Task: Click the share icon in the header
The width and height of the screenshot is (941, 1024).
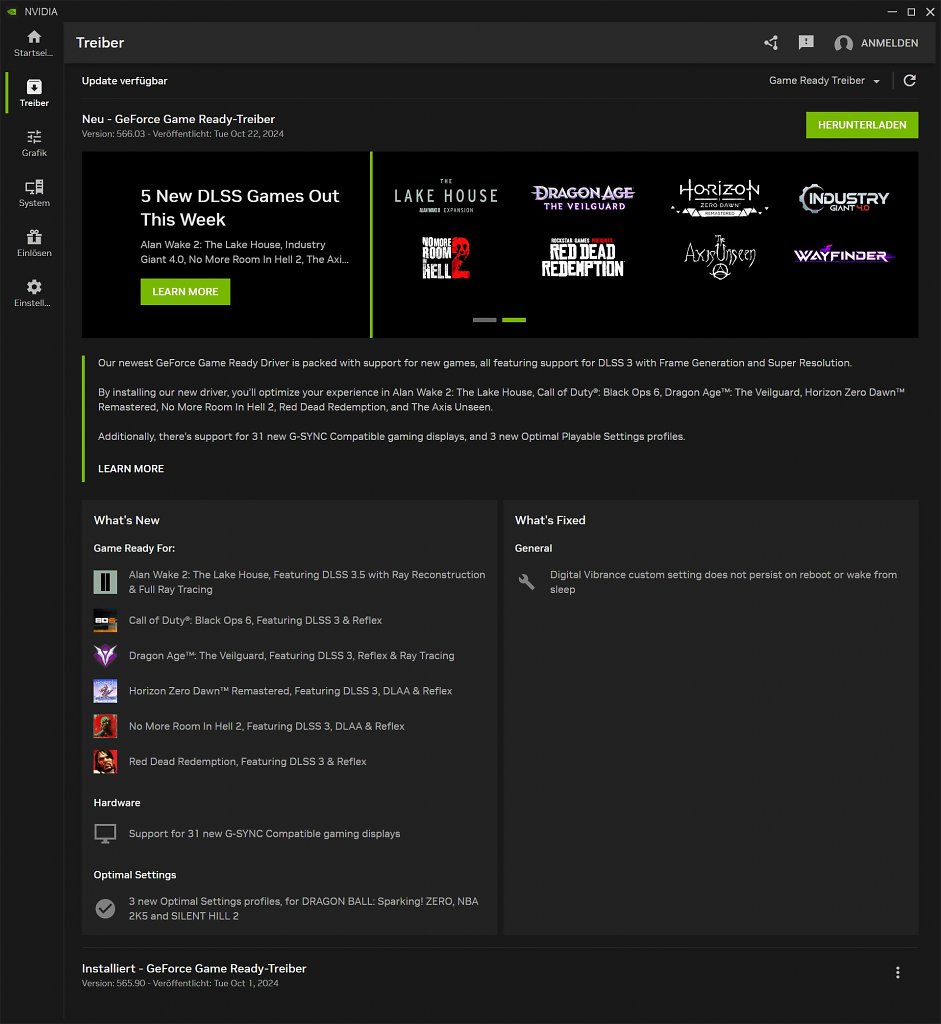Action: coord(771,43)
